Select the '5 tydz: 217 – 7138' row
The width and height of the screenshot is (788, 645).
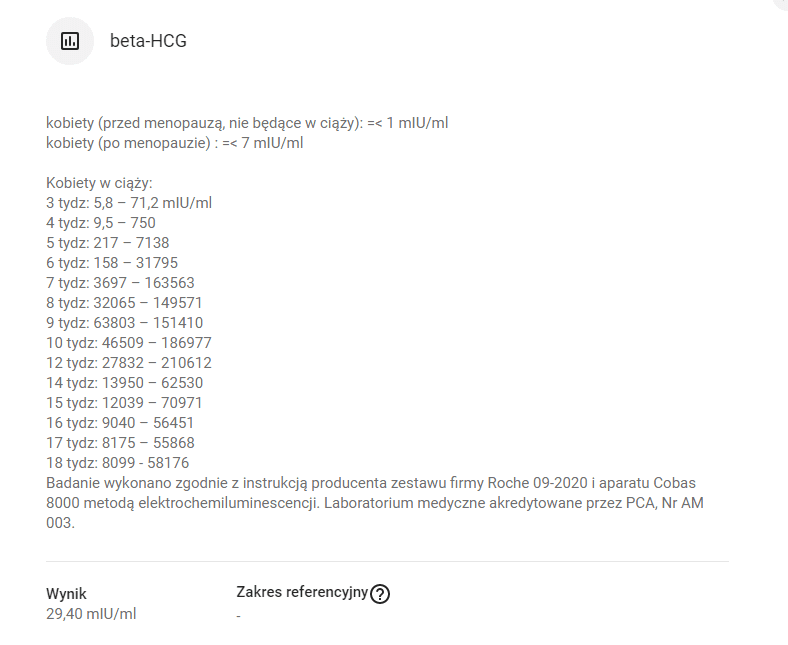(108, 243)
